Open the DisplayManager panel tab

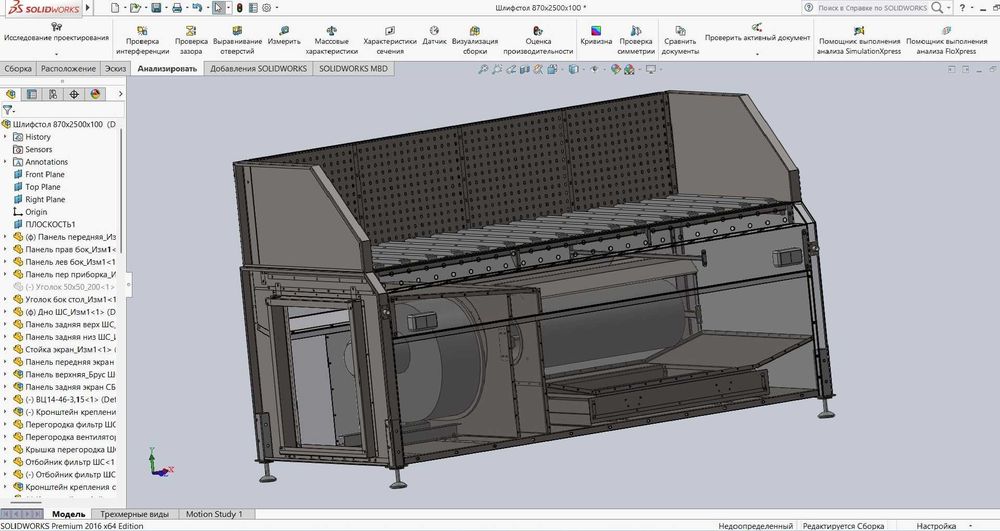[95, 94]
